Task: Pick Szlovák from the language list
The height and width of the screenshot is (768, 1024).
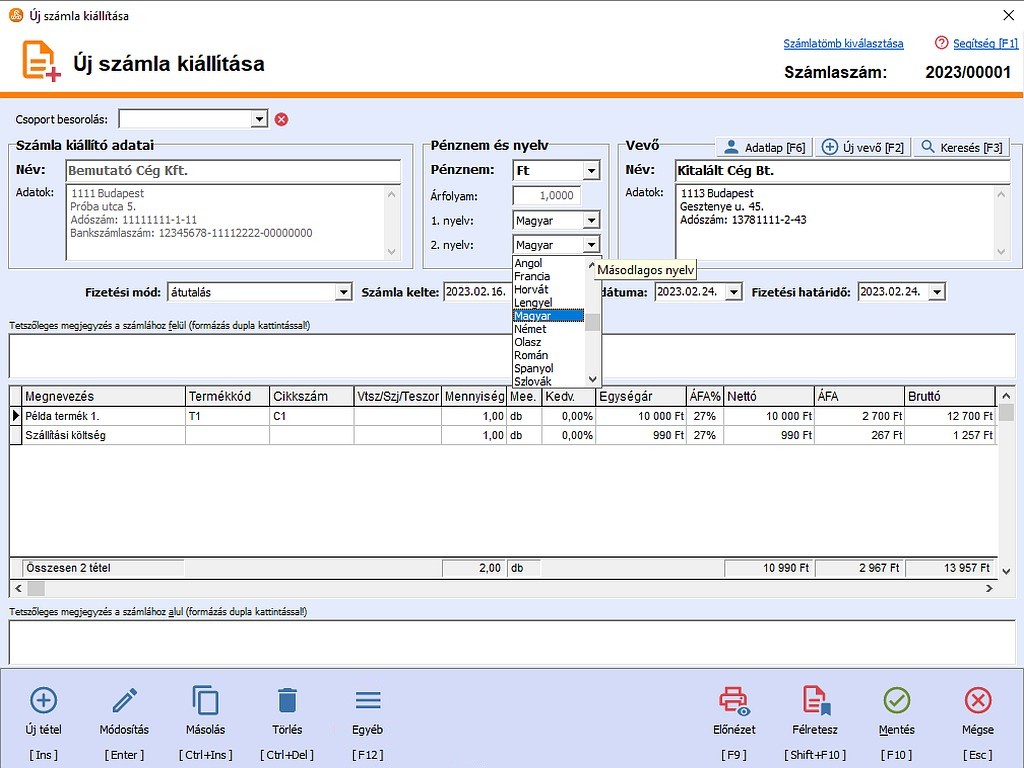Action: click(x=532, y=381)
